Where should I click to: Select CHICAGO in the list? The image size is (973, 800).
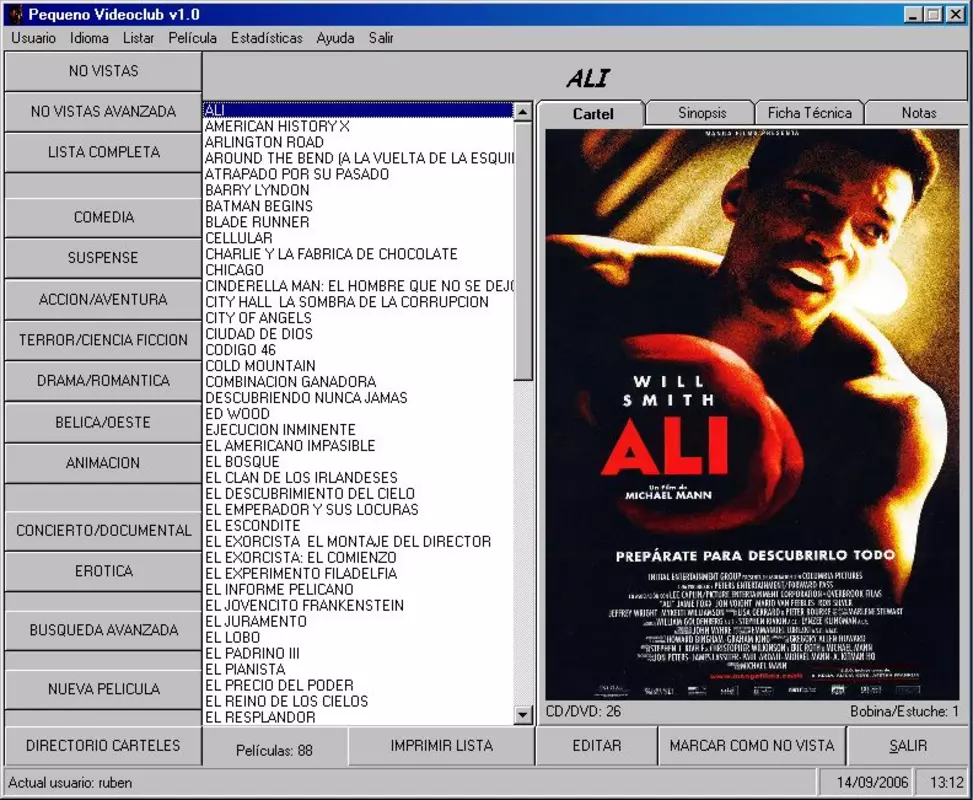tap(358, 270)
